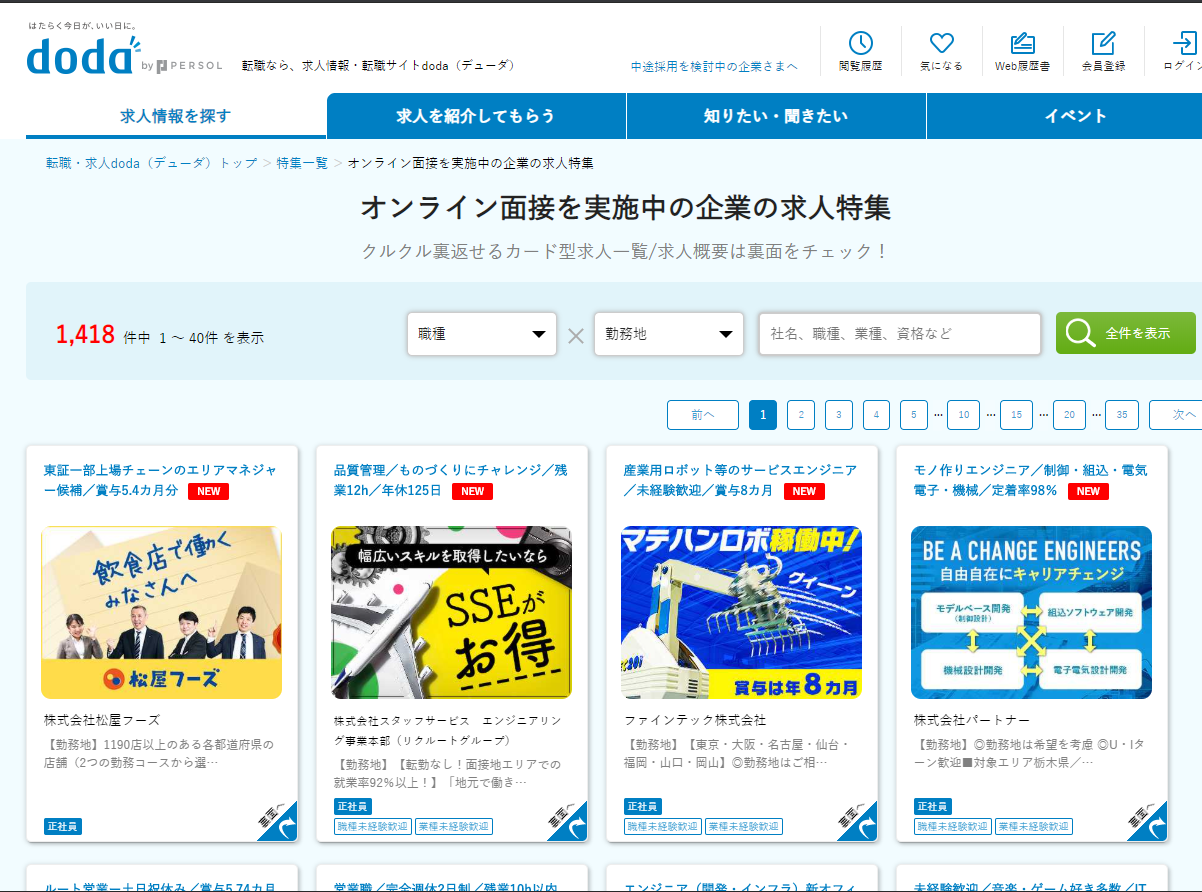Select the 求人情報を探す tab
Viewport: 1202px width, 892px height.
(x=176, y=116)
